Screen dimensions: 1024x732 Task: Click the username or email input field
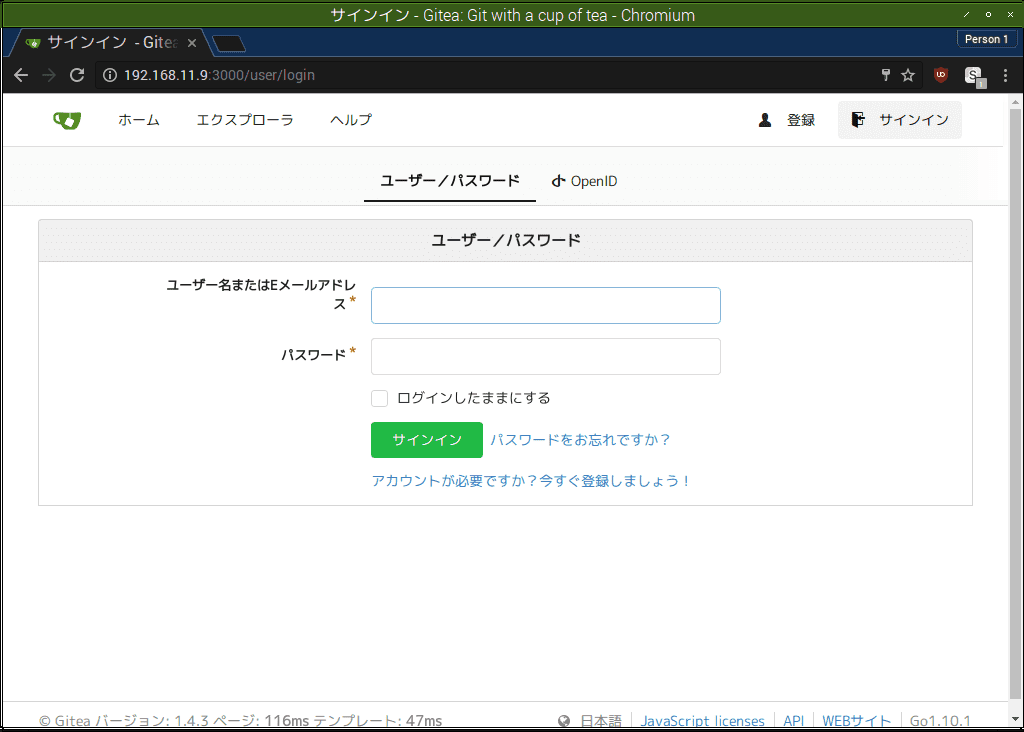click(x=545, y=305)
